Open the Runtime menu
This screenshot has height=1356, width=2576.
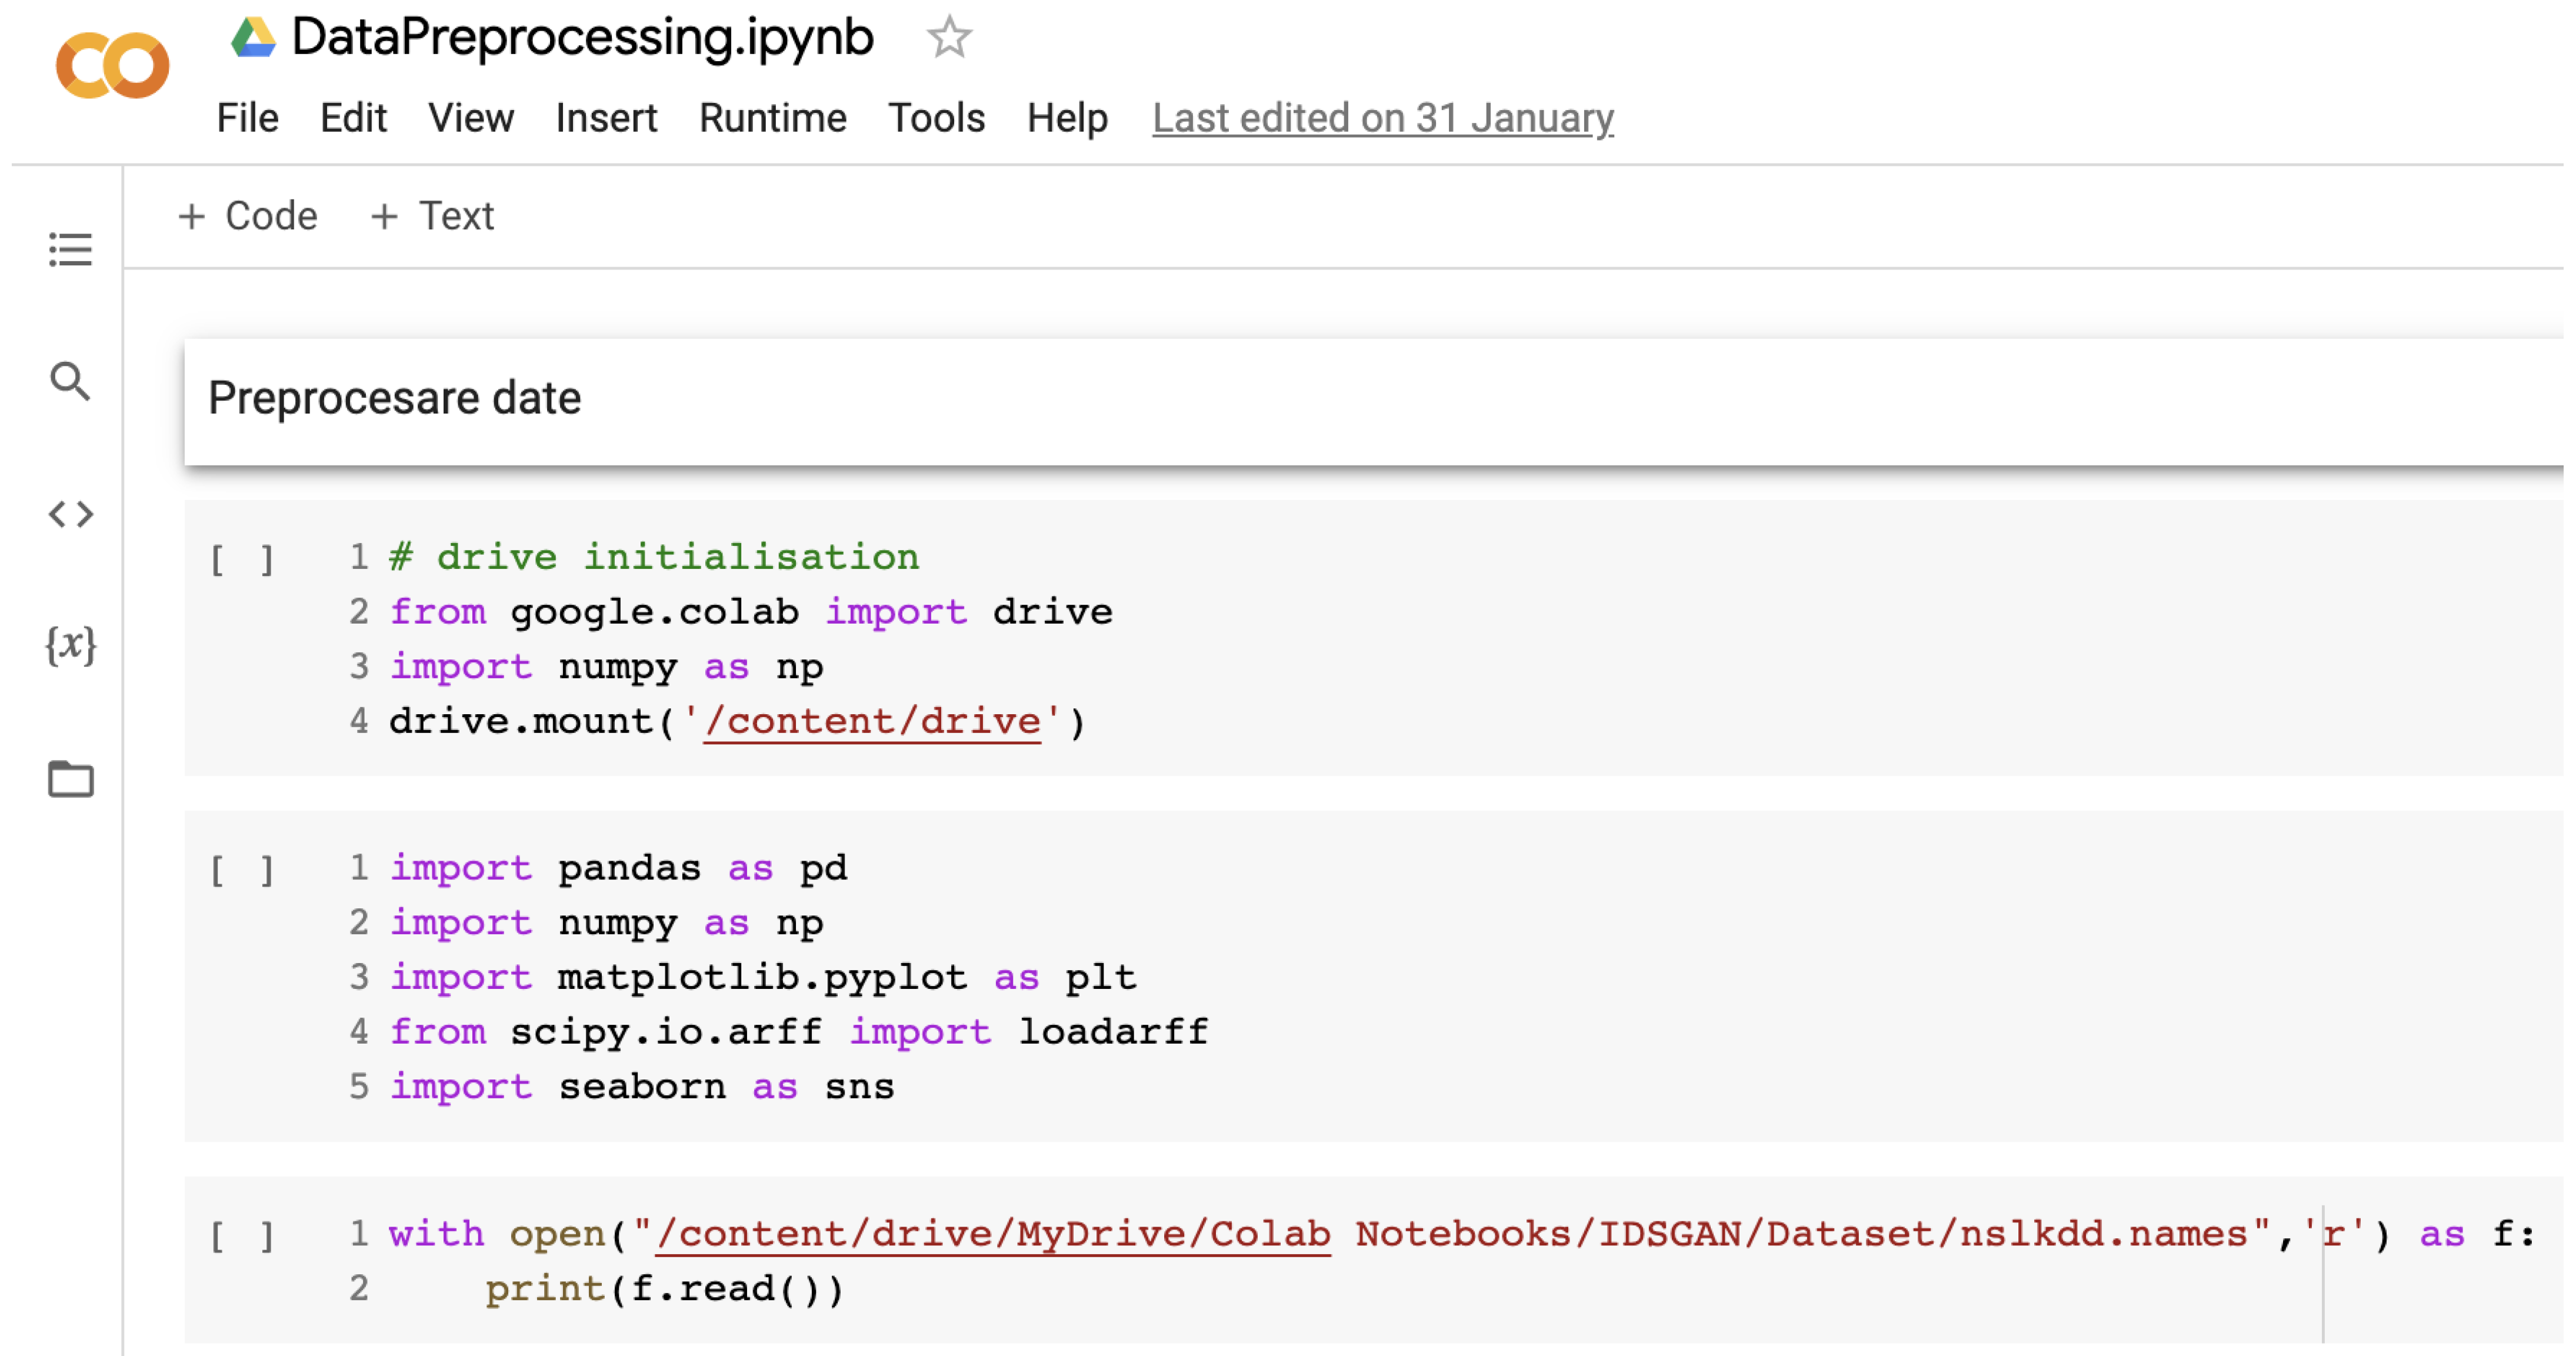(x=772, y=118)
